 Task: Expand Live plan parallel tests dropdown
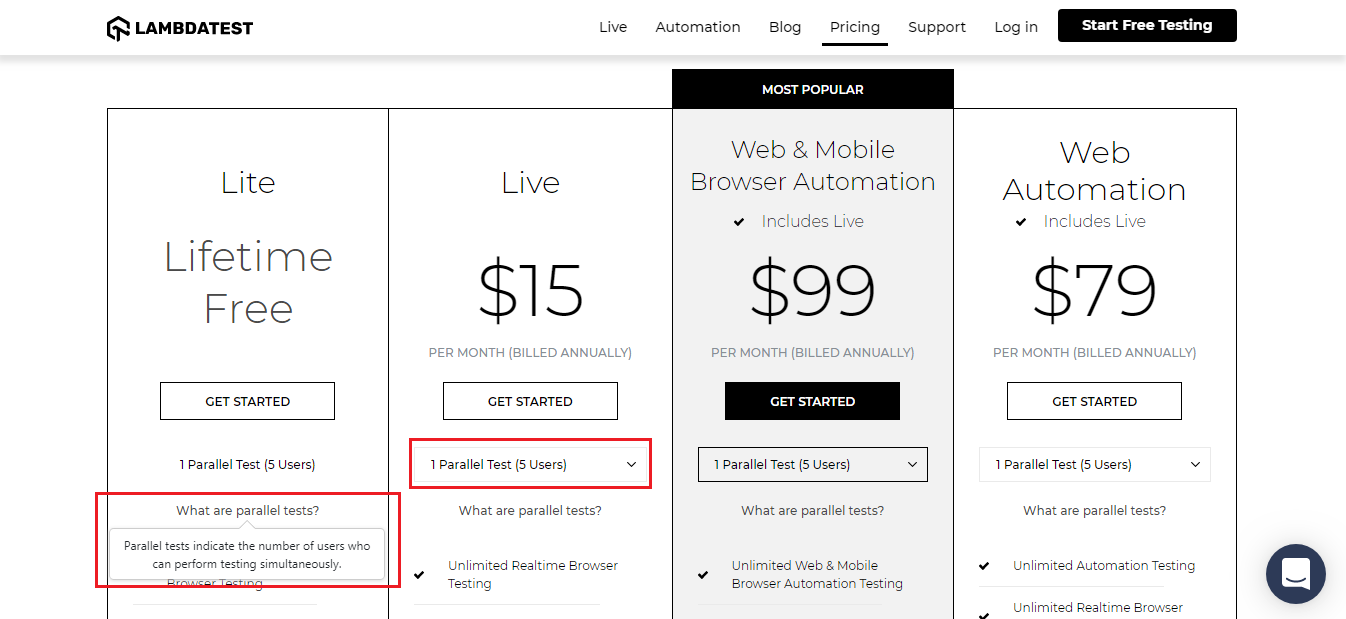[x=530, y=464]
